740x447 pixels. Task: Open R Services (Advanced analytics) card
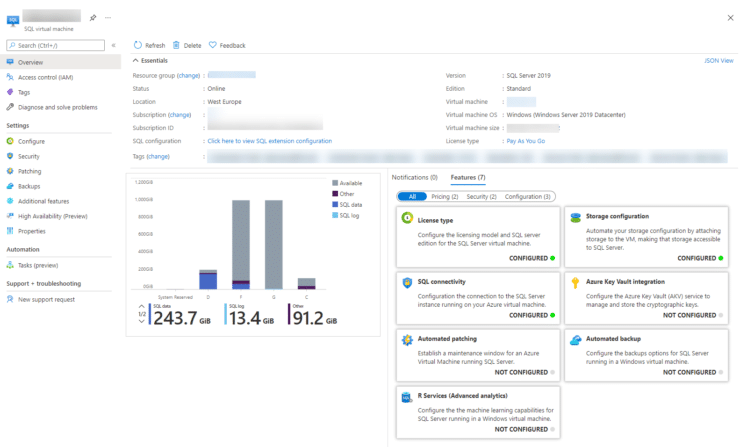coord(478,412)
